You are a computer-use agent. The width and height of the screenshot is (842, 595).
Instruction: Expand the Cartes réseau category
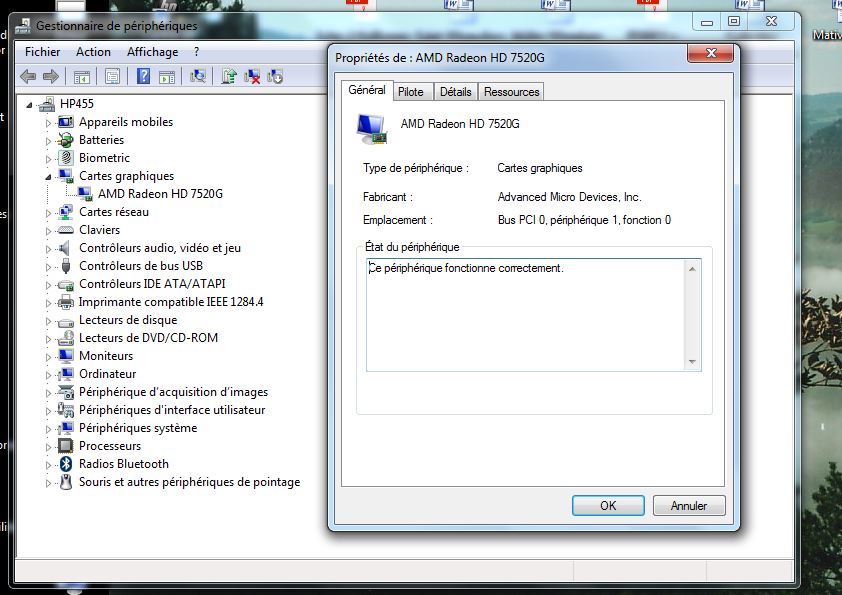point(47,212)
